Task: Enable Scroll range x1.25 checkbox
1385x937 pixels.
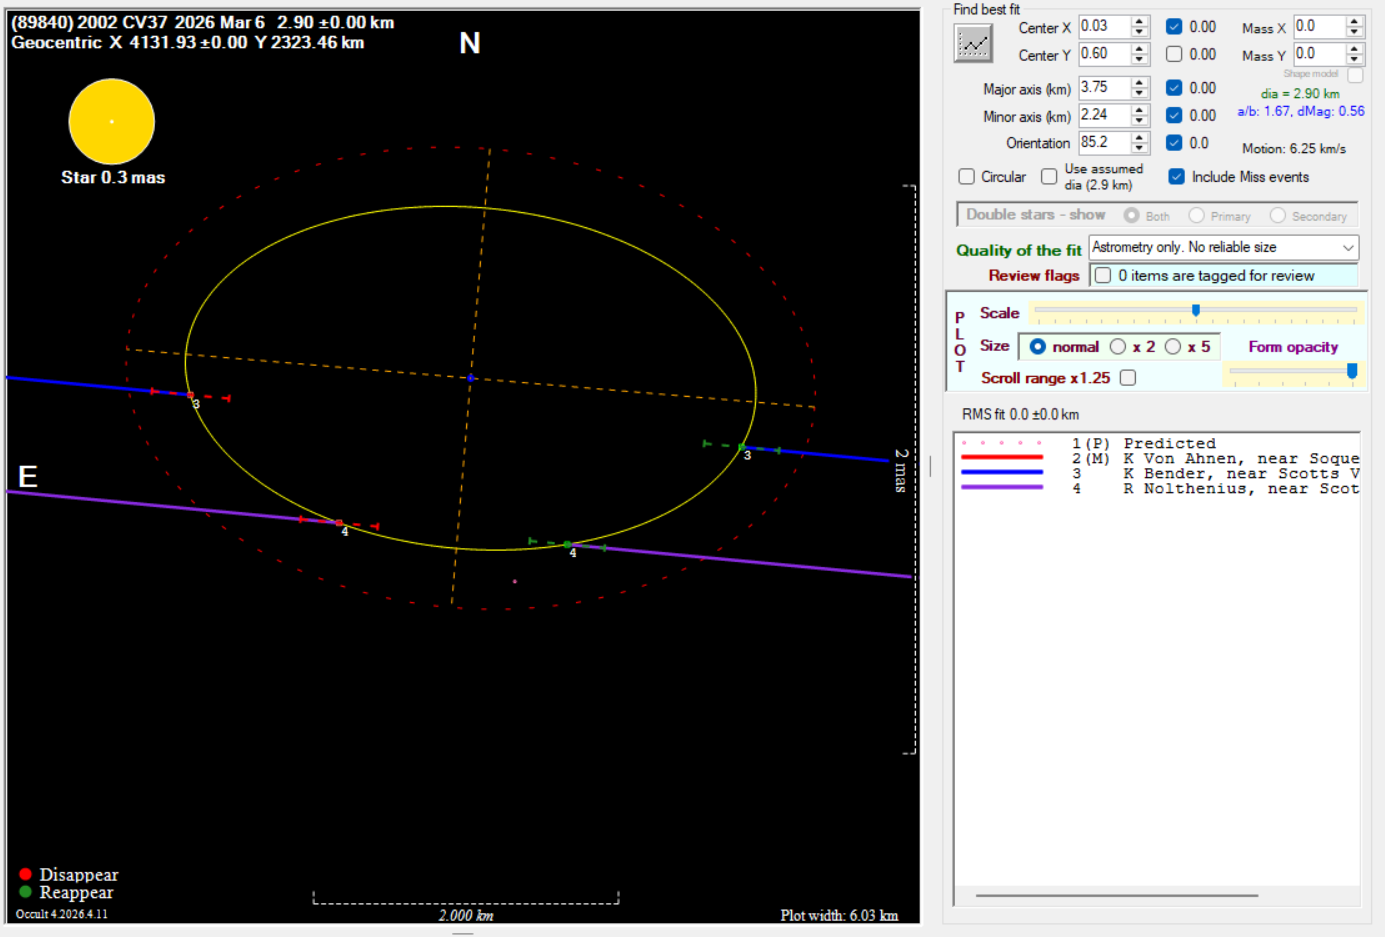Action: (1128, 378)
